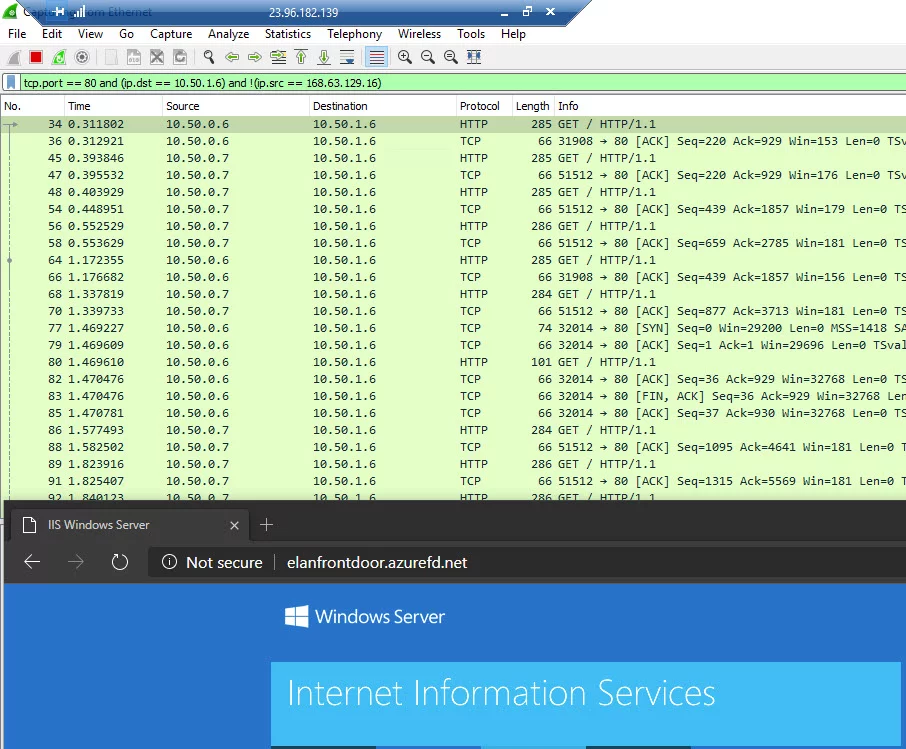Select packet 91 at time 1.825407
Image resolution: width=906 pixels, height=749 pixels.
point(453,481)
